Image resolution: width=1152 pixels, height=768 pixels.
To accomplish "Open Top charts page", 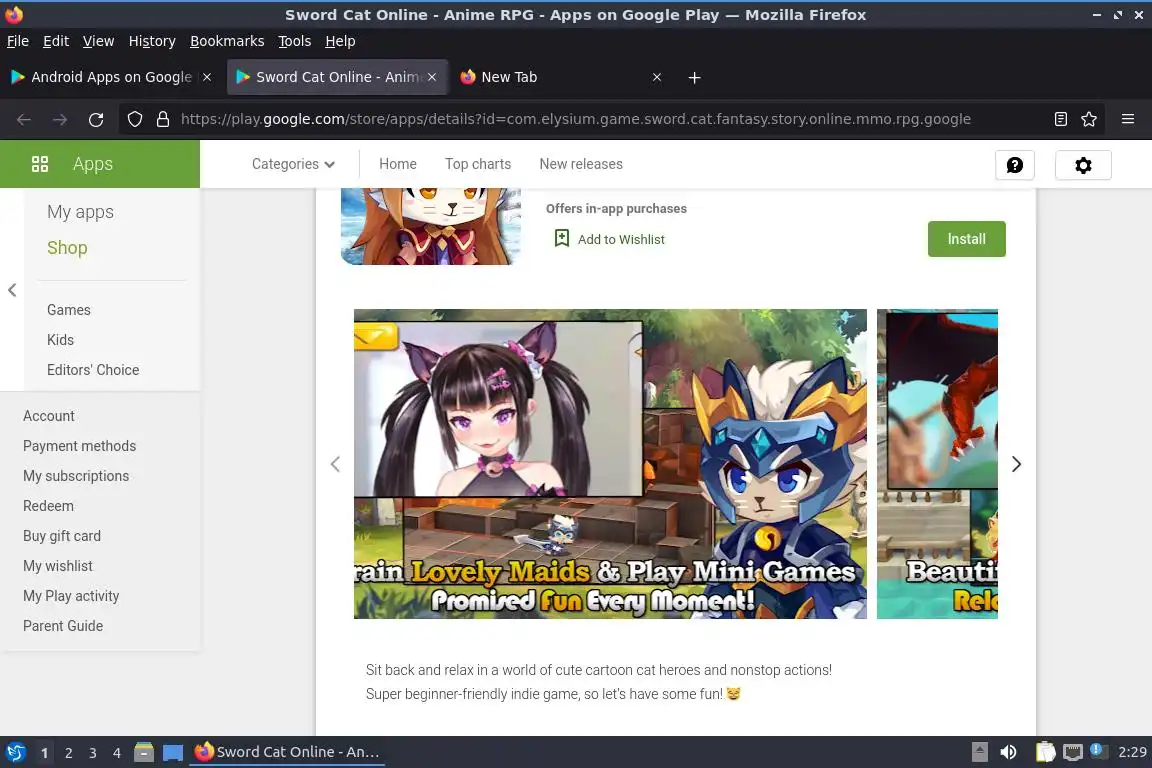I will (478, 164).
